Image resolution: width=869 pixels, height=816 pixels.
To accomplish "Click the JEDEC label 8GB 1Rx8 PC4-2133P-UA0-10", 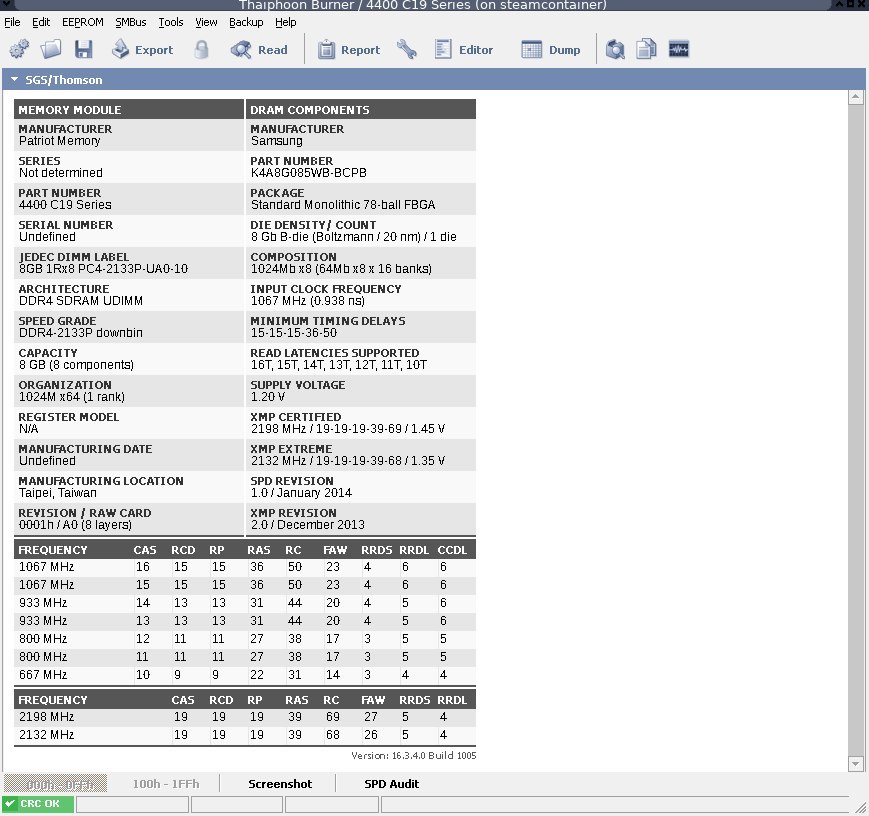I will pyautogui.click(x=103, y=269).
